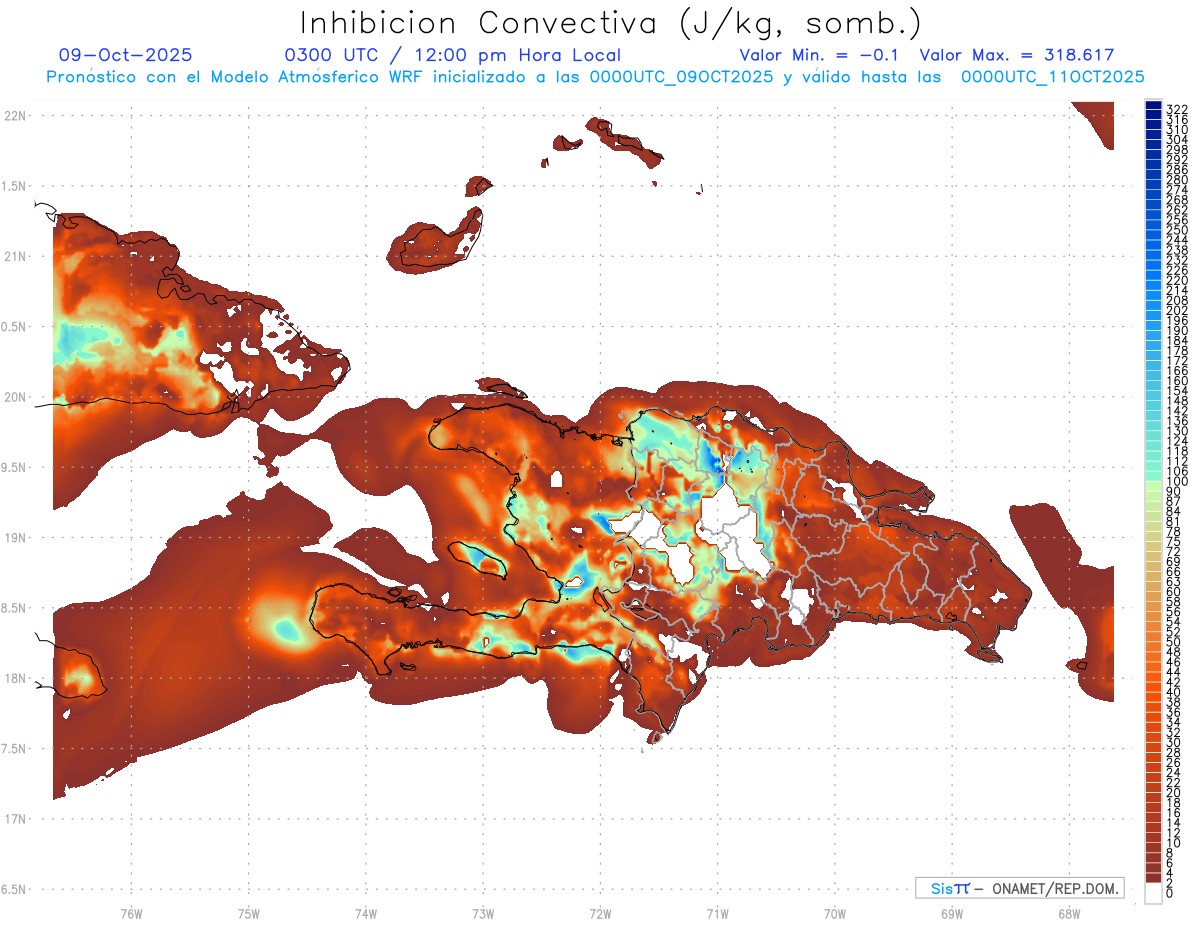The height and width of the screenshot is (927, 1200).
Task: Click the pale green 100 level on colorbar
Action: 1153,483
